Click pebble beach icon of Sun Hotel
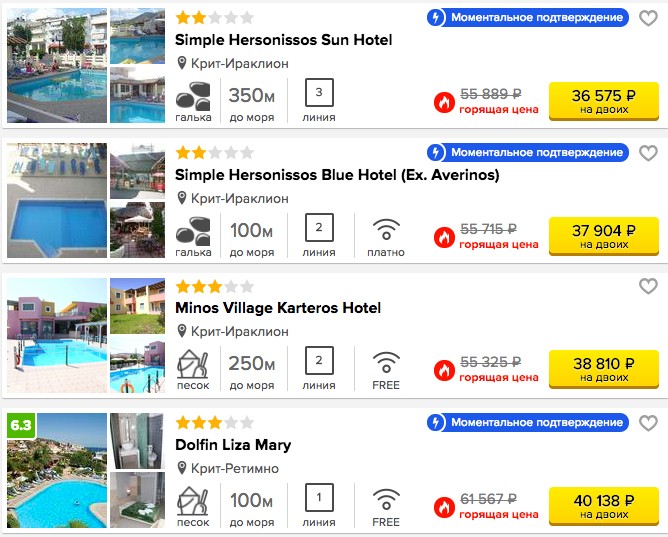This screenshot has width=668, height=537. [193, 96]
